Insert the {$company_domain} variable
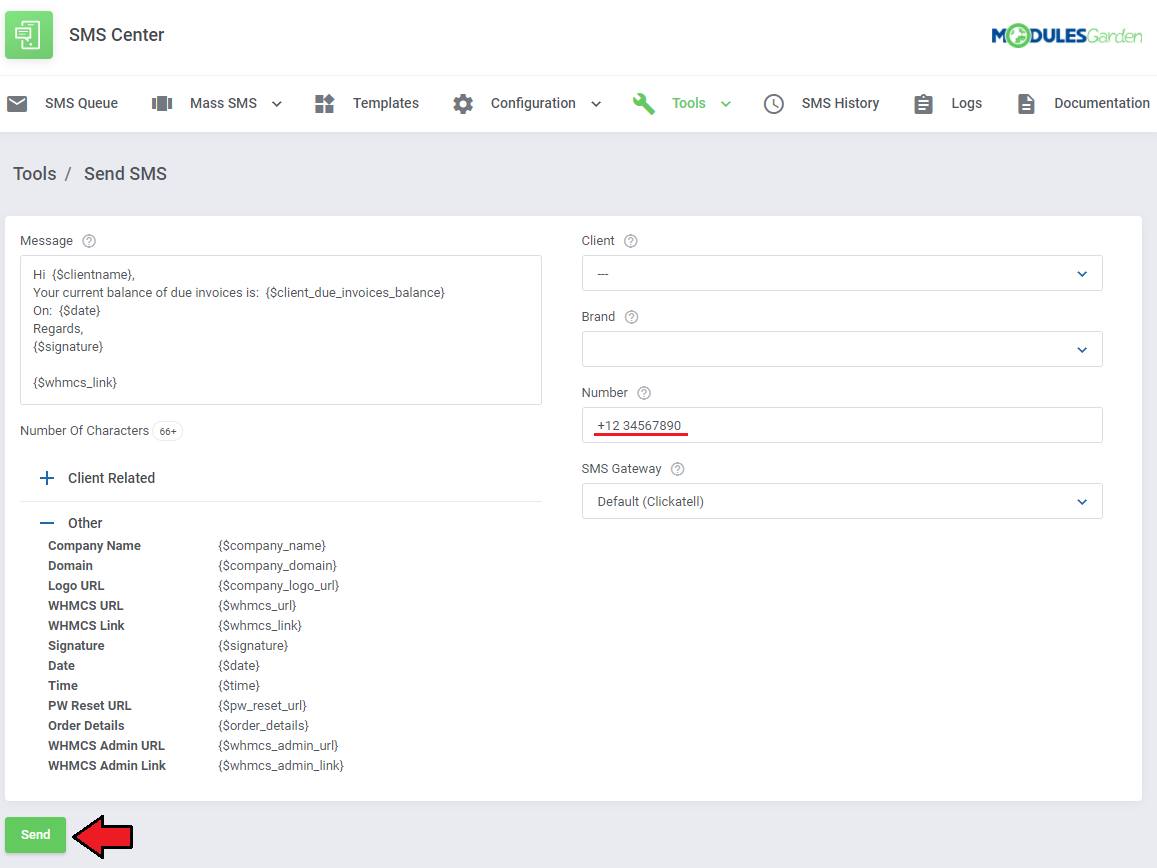The image size is (1157, 868). tap(277, 566)
